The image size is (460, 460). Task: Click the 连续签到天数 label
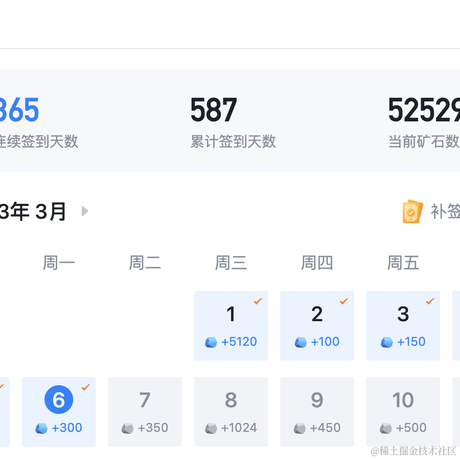pyautogui.click(x=39, y=142)
